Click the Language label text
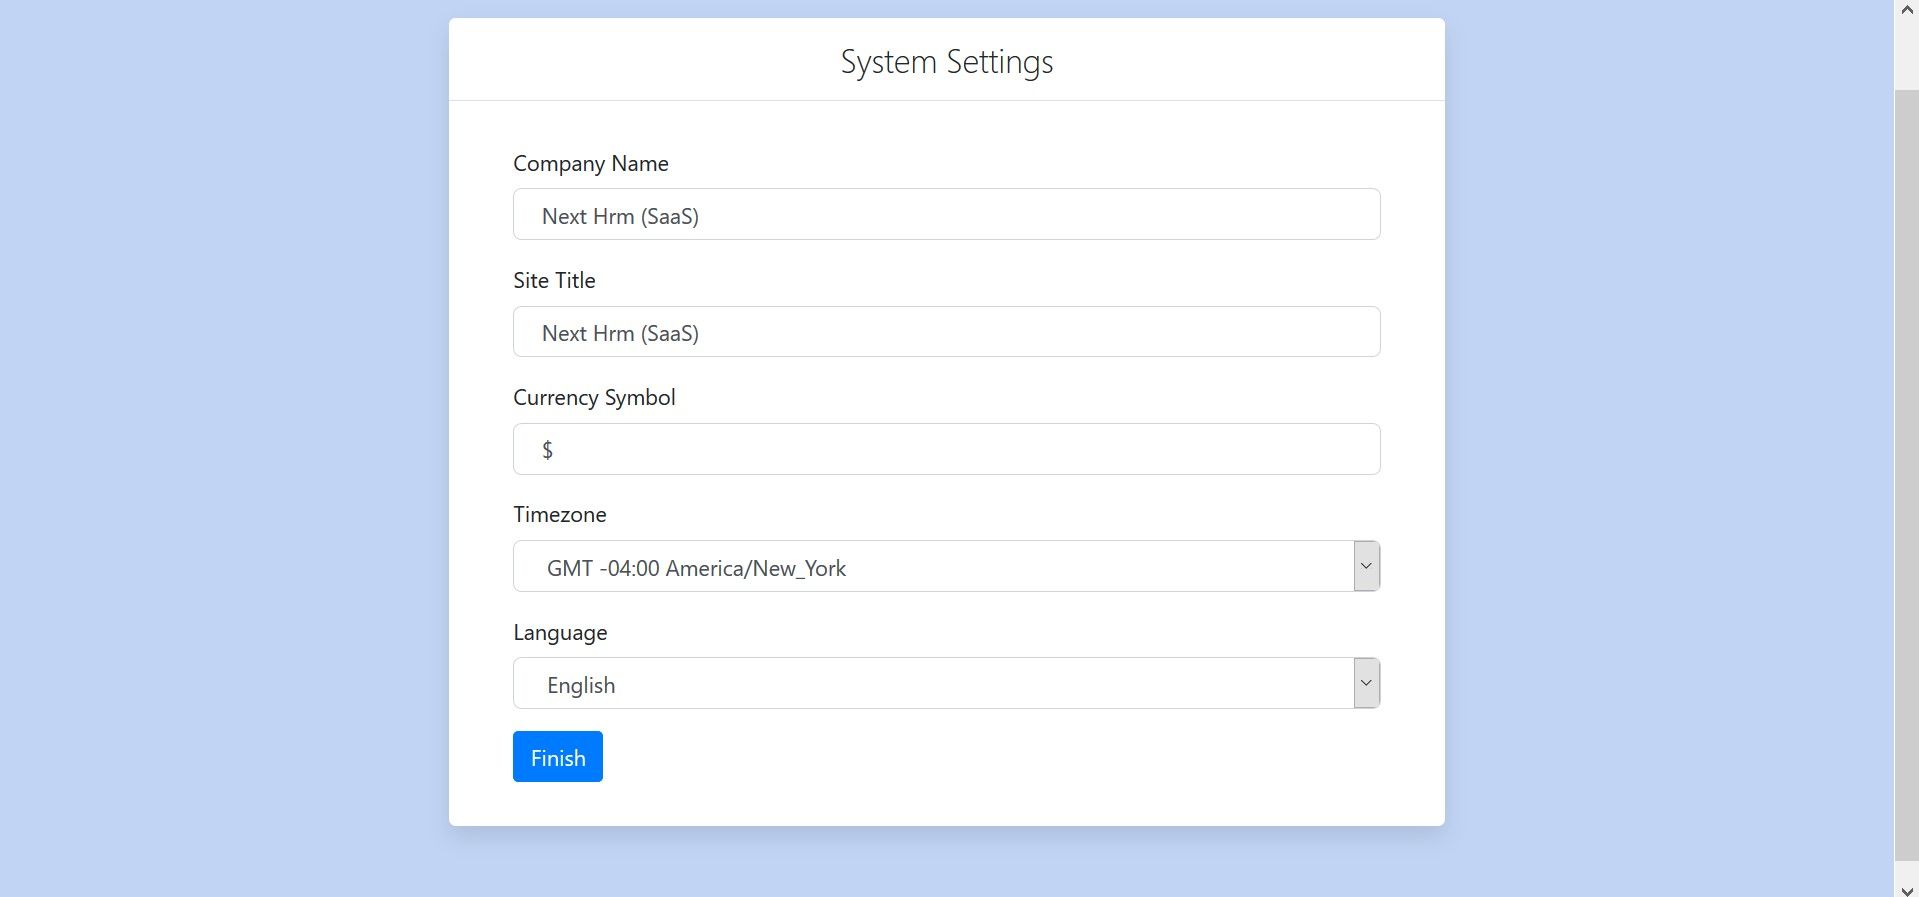Screen dimensions: 1919x897 pyautogui.click(x=560, y=633)
